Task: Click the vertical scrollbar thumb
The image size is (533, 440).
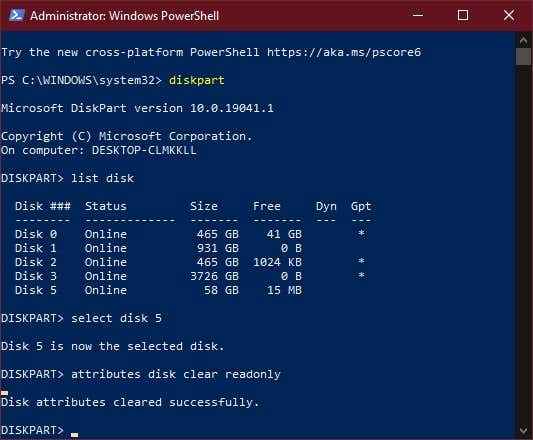Action: tap(523, 56)
